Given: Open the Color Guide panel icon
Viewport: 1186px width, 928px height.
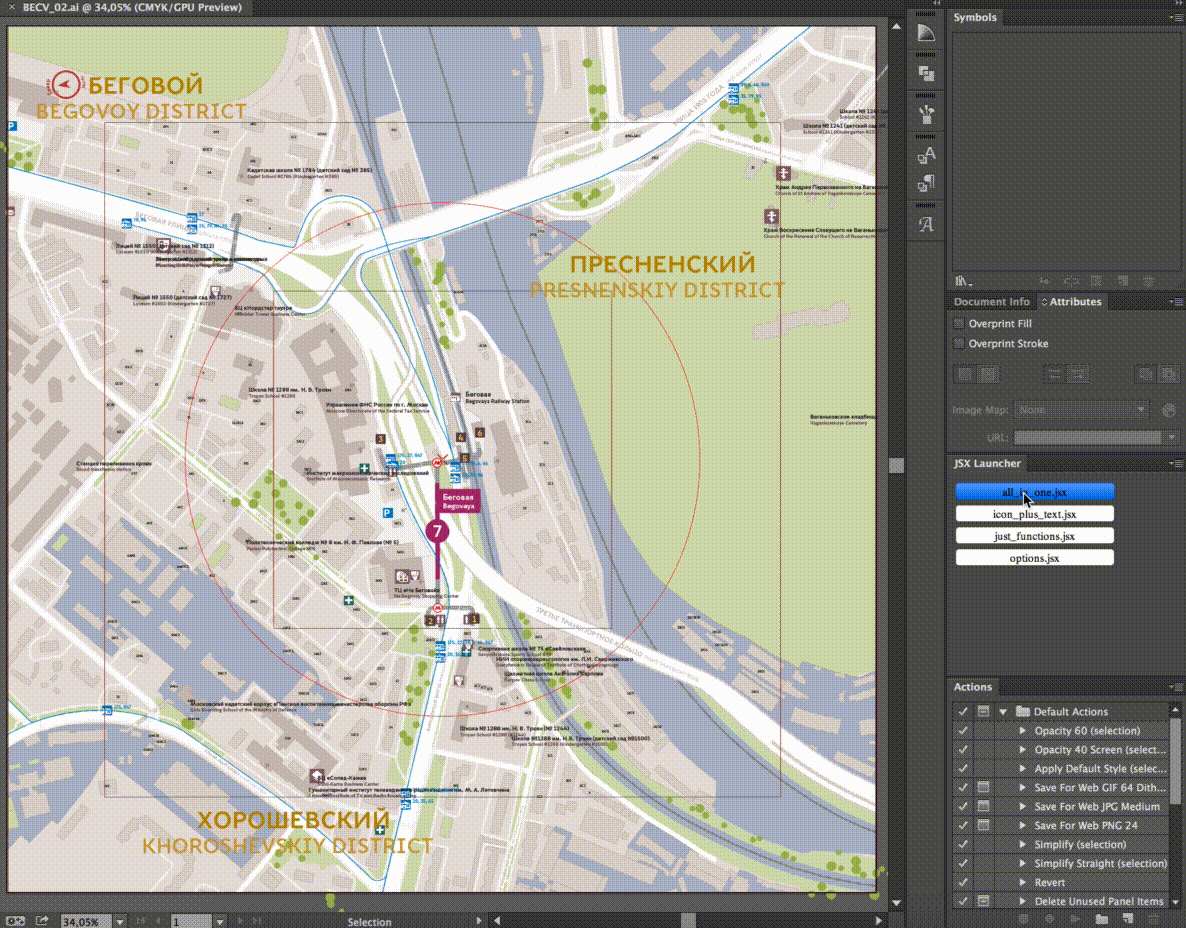Looking at the screenshot, I should point(926,33).
